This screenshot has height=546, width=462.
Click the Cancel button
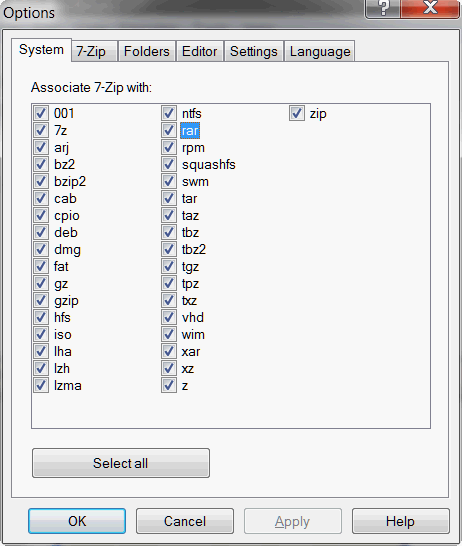click(x=185, y=521)
